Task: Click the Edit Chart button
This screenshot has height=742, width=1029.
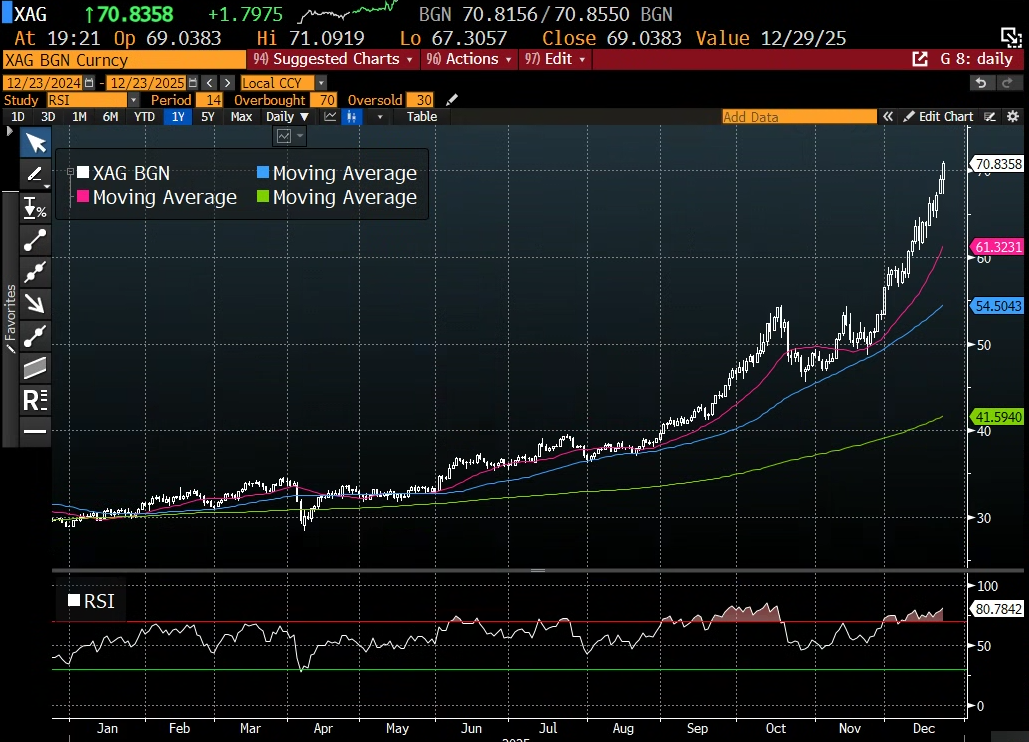Action: [x=938, y=117]
